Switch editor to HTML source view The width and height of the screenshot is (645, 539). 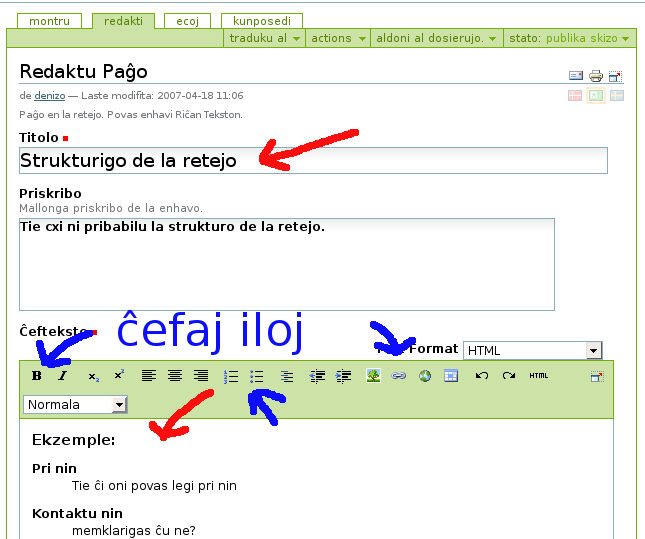pos(539,376)
